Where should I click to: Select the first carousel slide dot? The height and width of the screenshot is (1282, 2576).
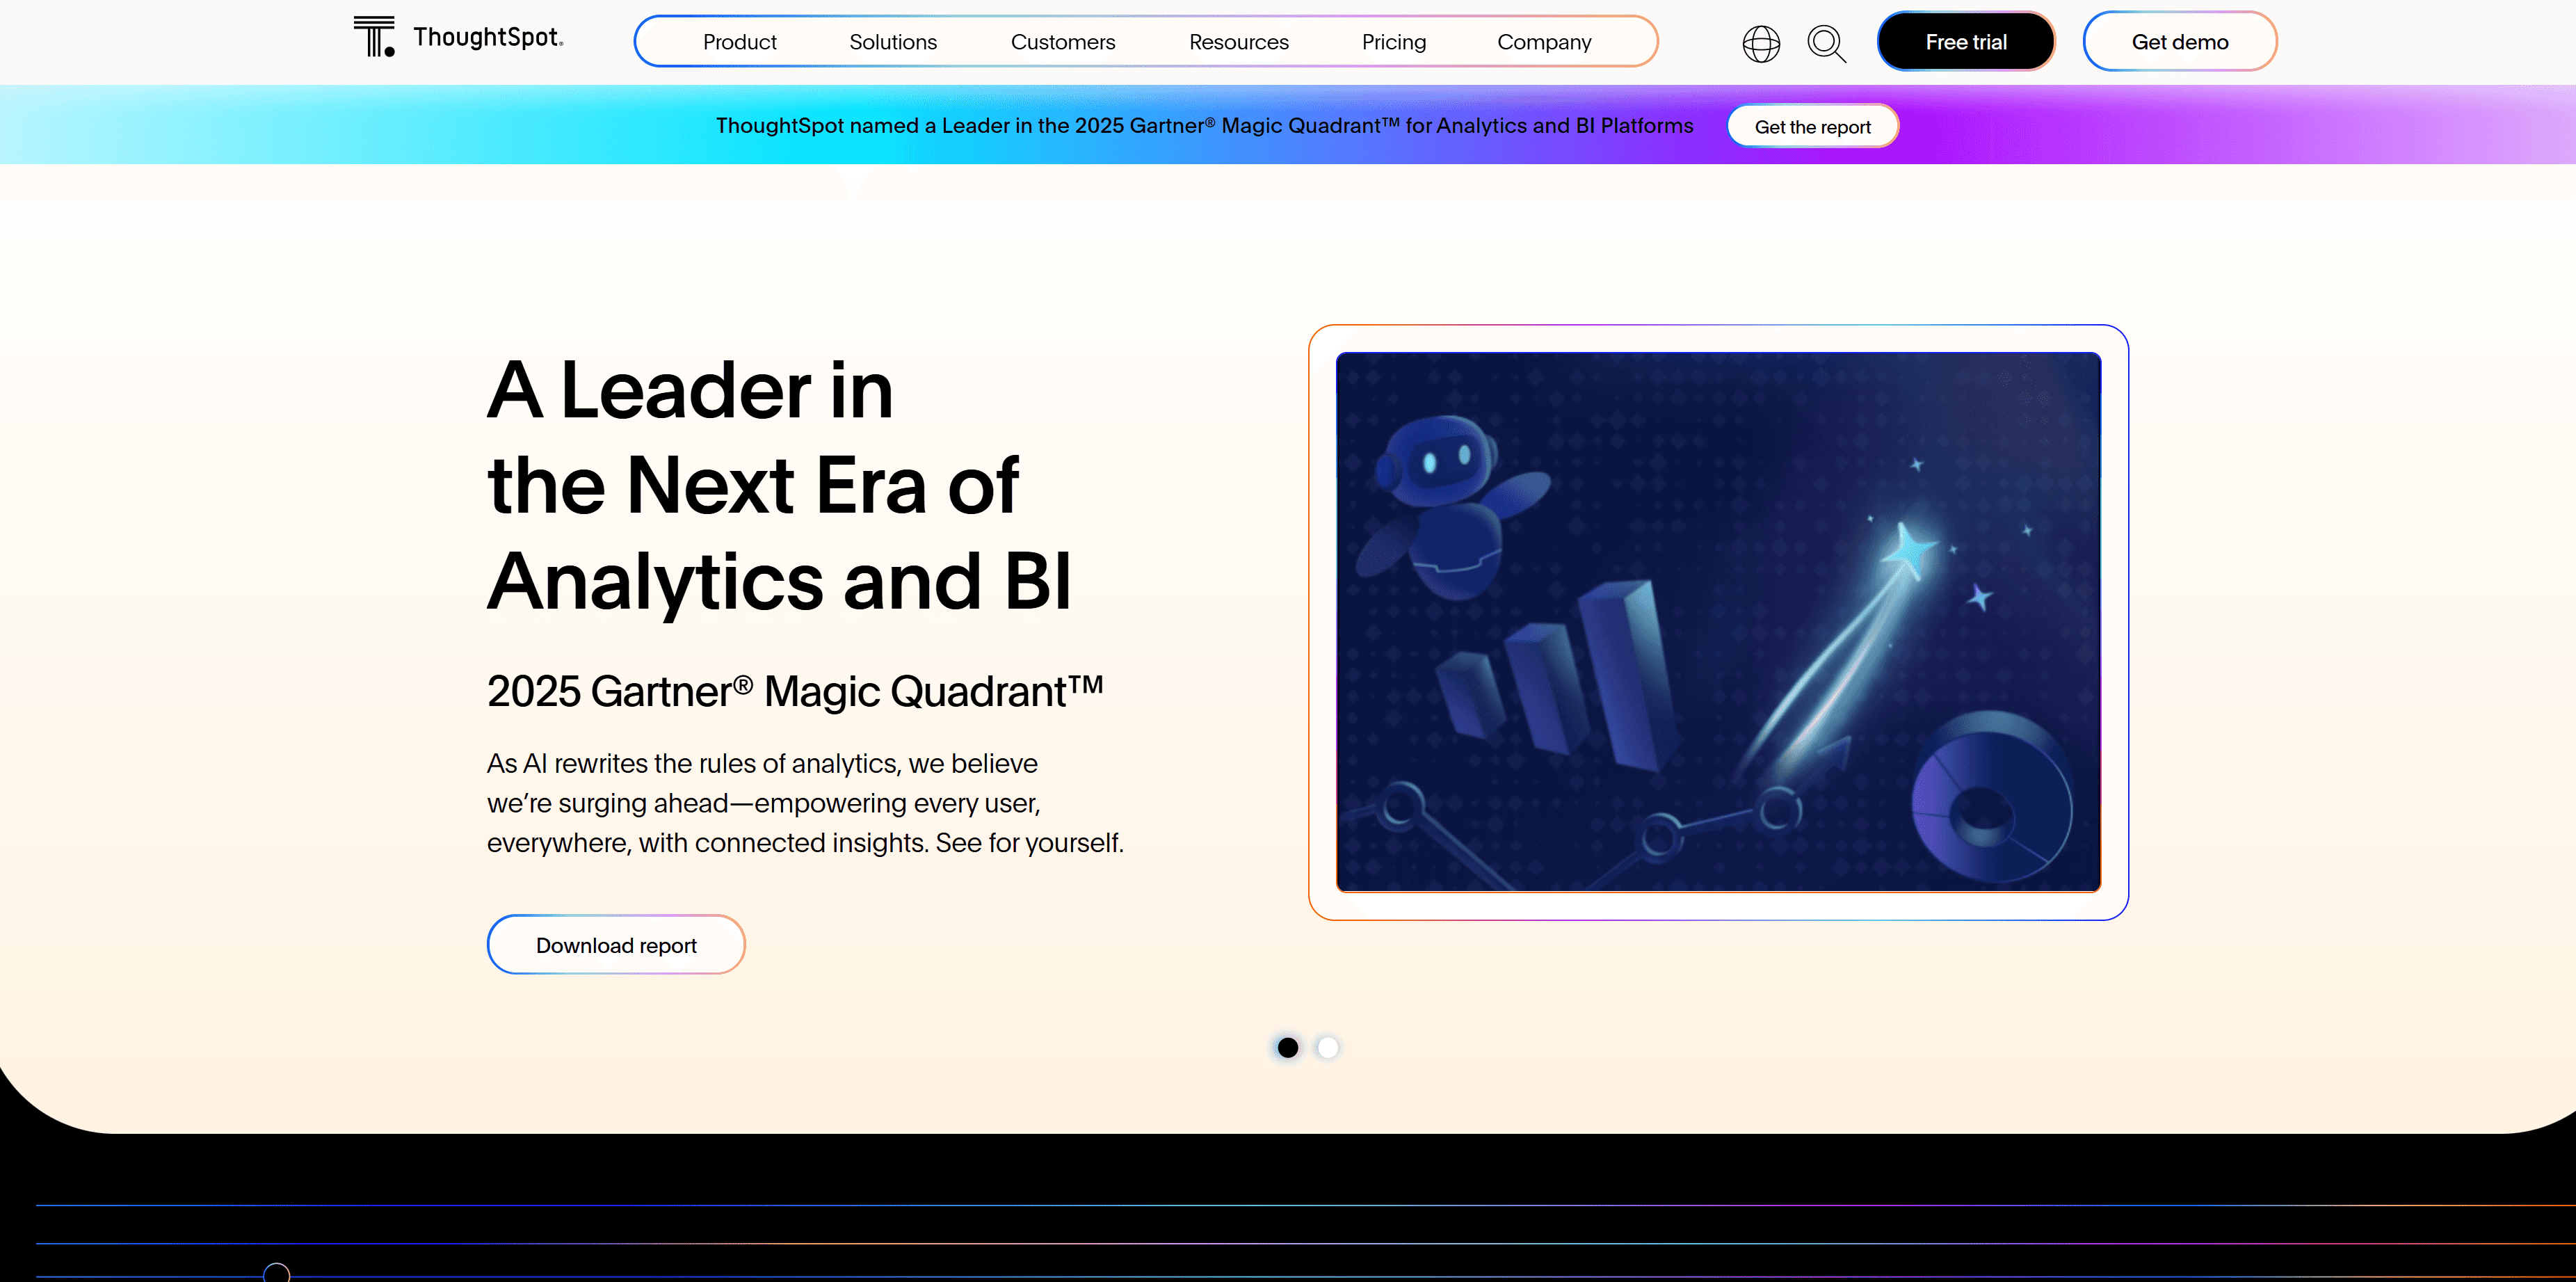(1288, 1047)
